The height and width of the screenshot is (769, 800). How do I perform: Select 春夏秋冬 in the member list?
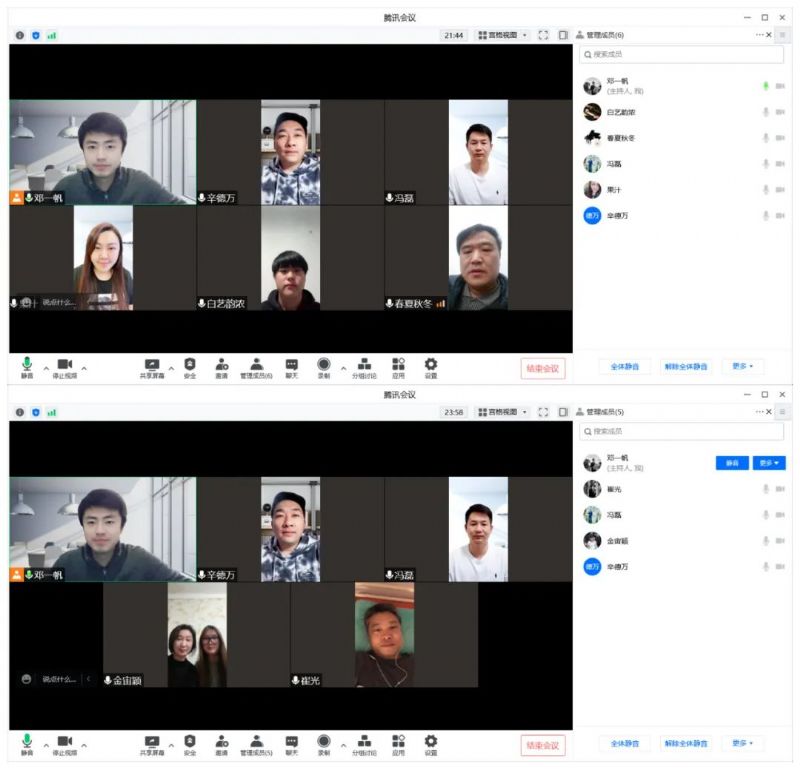[620, 138]
